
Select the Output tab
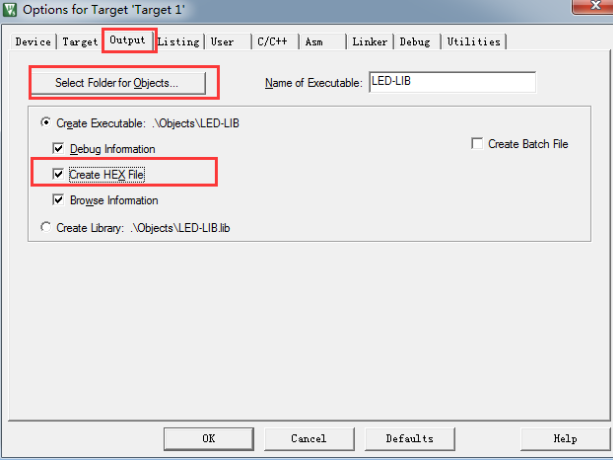point(127,40)
